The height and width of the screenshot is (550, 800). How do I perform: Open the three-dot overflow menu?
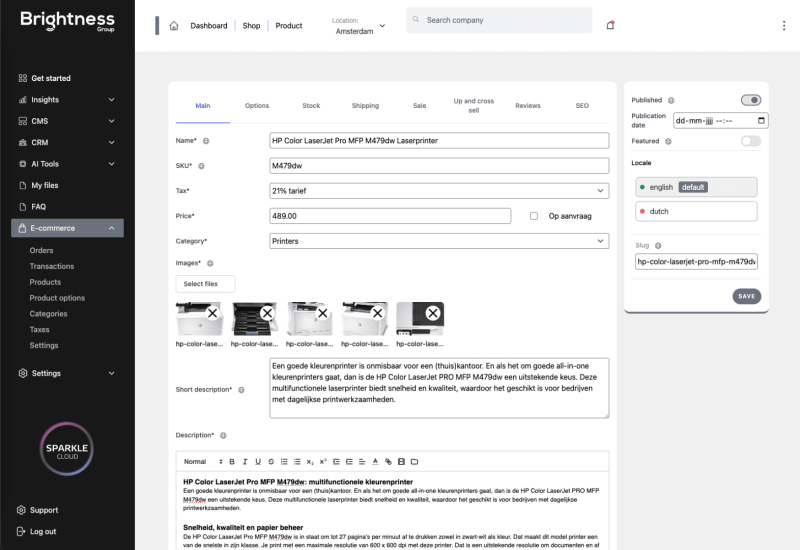click(x=784, y=26)
